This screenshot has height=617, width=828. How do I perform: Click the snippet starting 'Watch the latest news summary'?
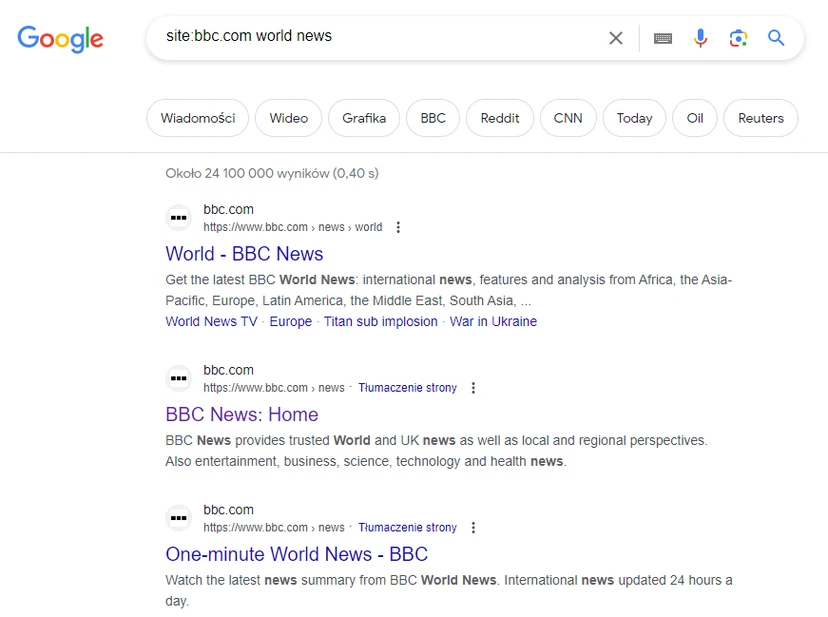(449, 590)
